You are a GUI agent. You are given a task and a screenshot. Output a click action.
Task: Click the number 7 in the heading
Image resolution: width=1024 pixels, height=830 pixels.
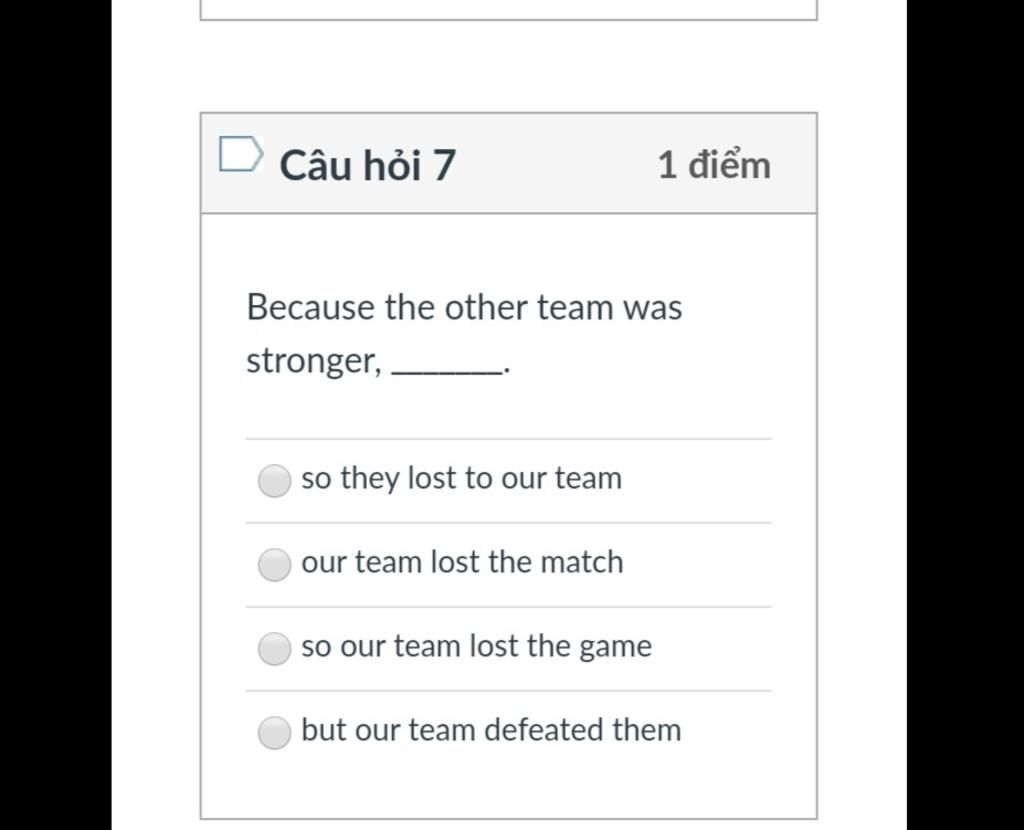click(x=443, y=165)
